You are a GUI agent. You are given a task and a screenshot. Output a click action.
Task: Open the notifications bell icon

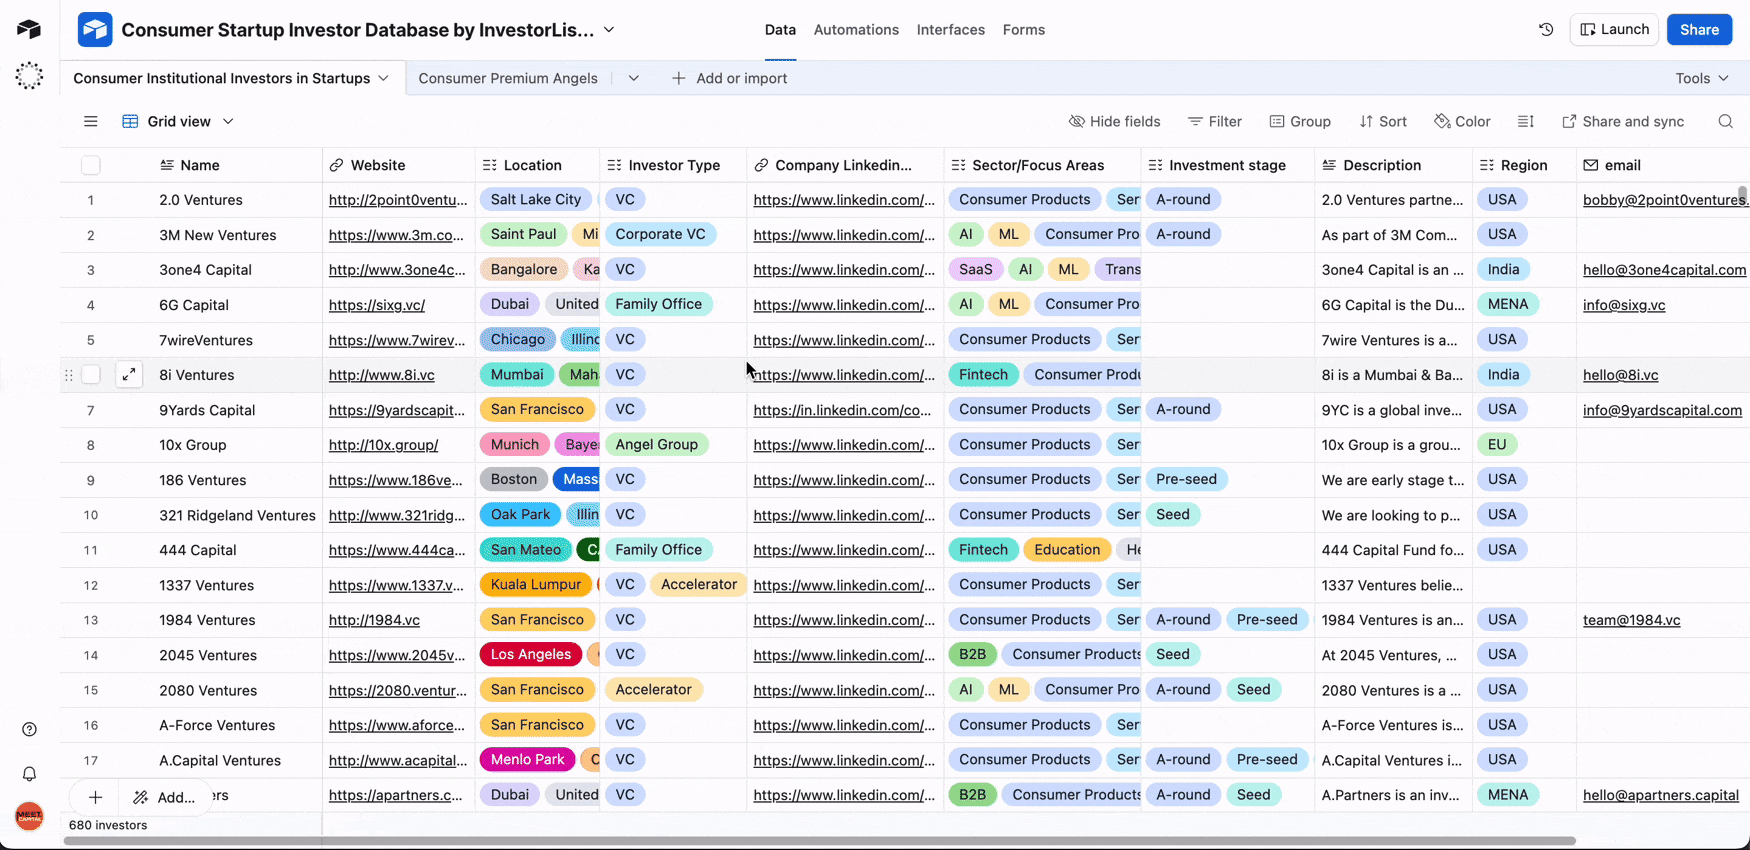coord(29,774)
